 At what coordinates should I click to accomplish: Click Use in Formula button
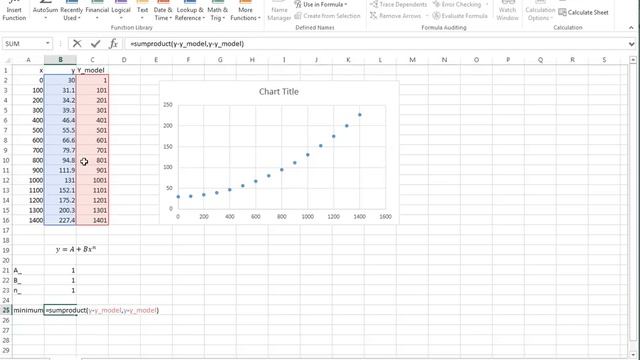[x=321, y=4]
